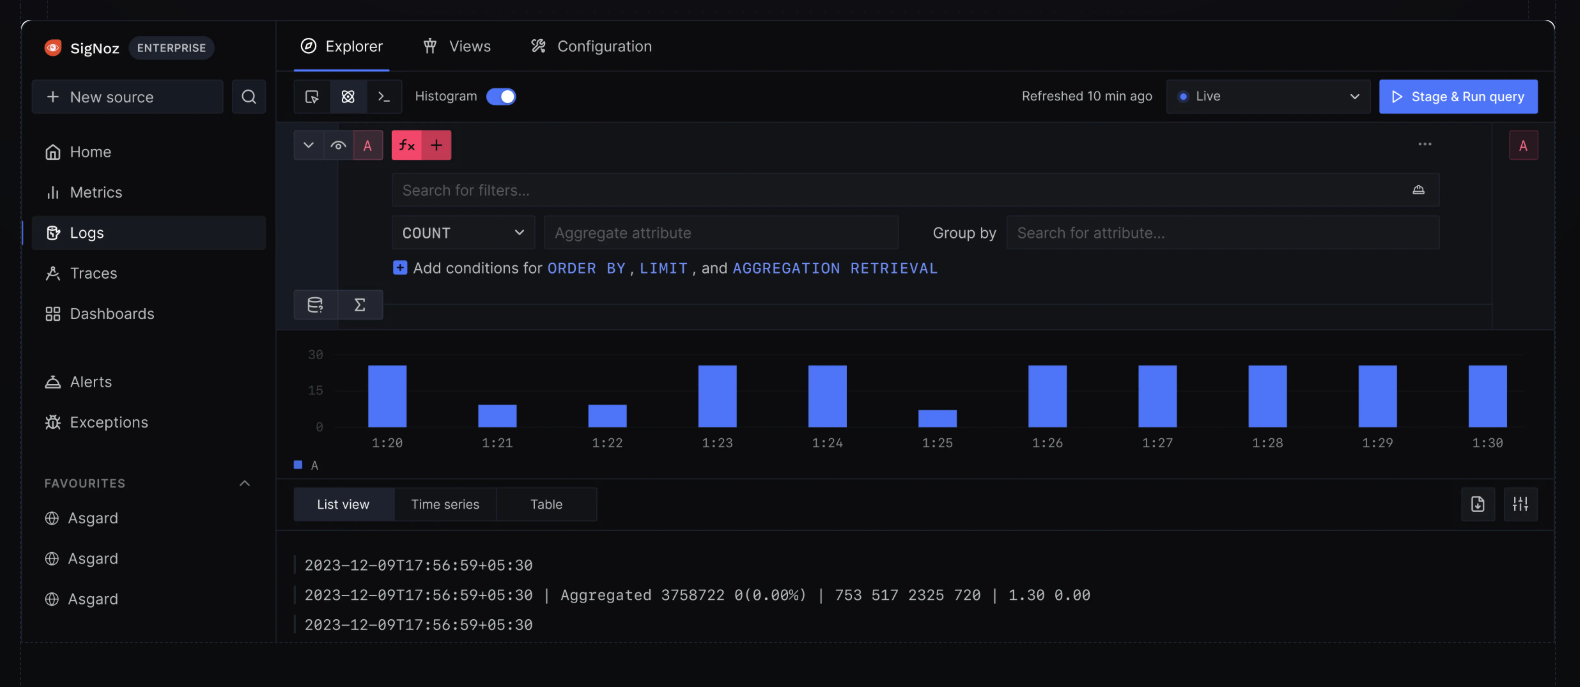Click the 1:30 histogram bar
Screen dimensions: 1580x687
click(x=1487, y=396)
